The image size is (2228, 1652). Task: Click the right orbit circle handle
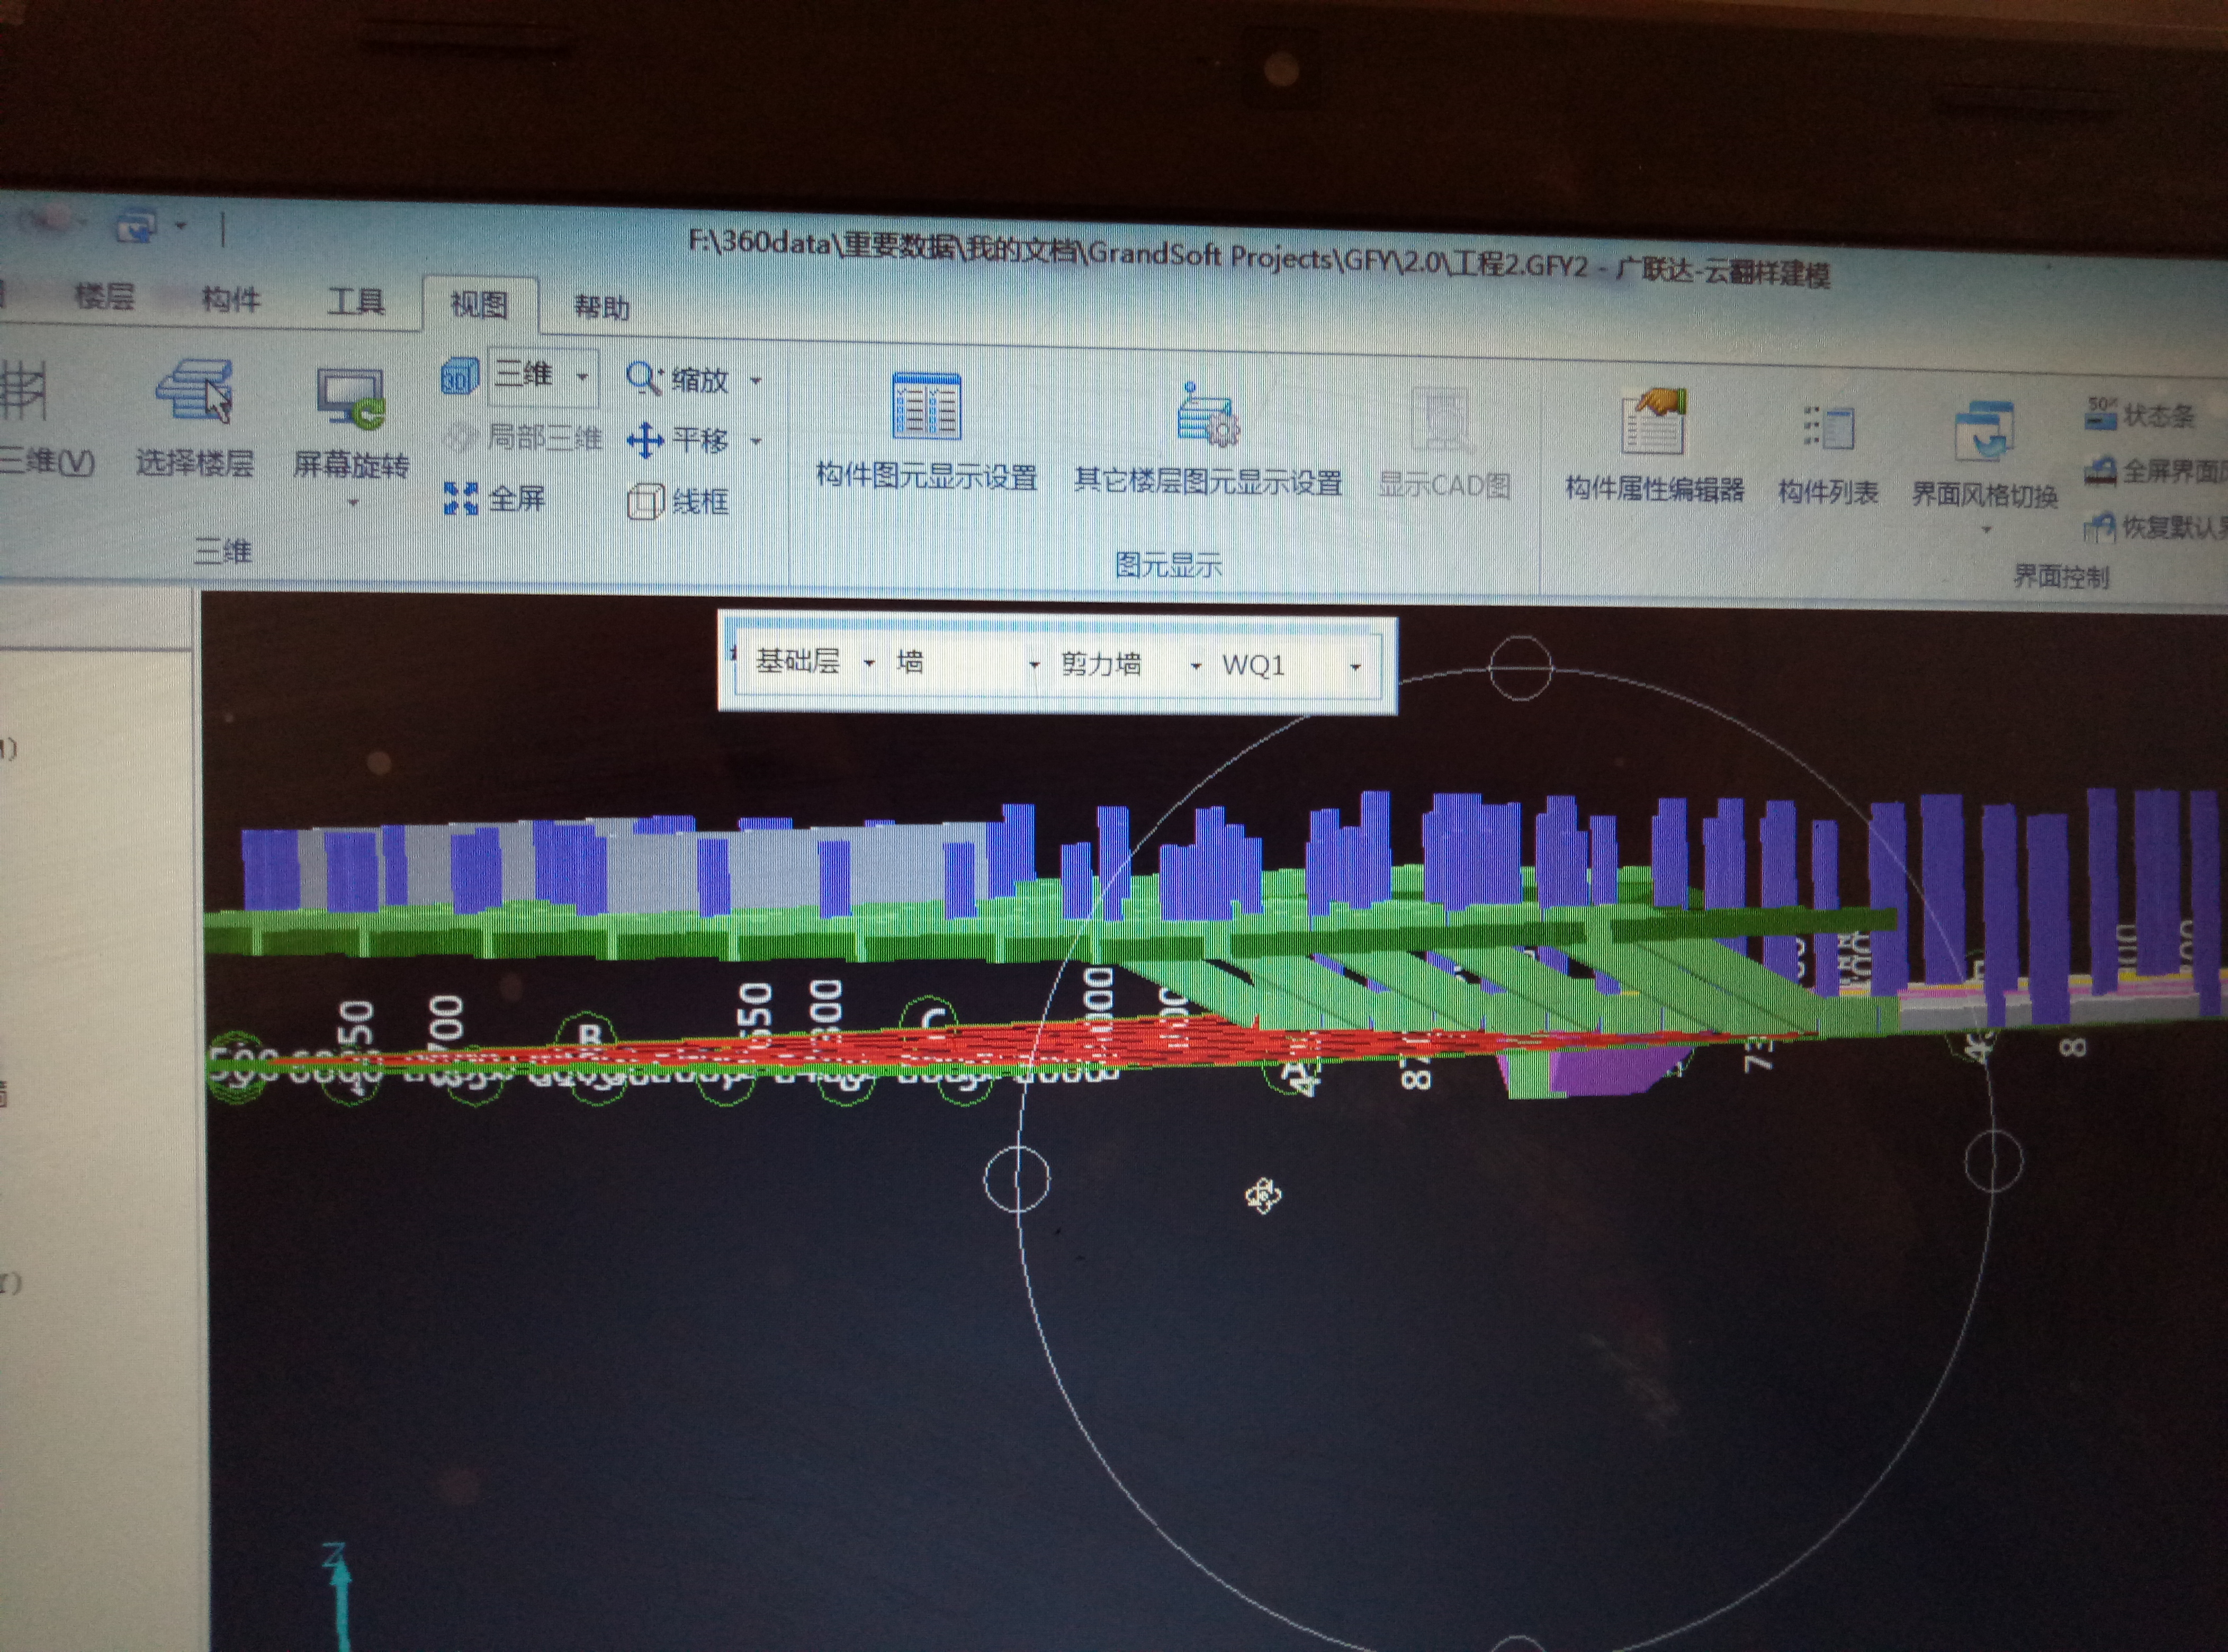pyautogui.click(x=1994, y=1162)
